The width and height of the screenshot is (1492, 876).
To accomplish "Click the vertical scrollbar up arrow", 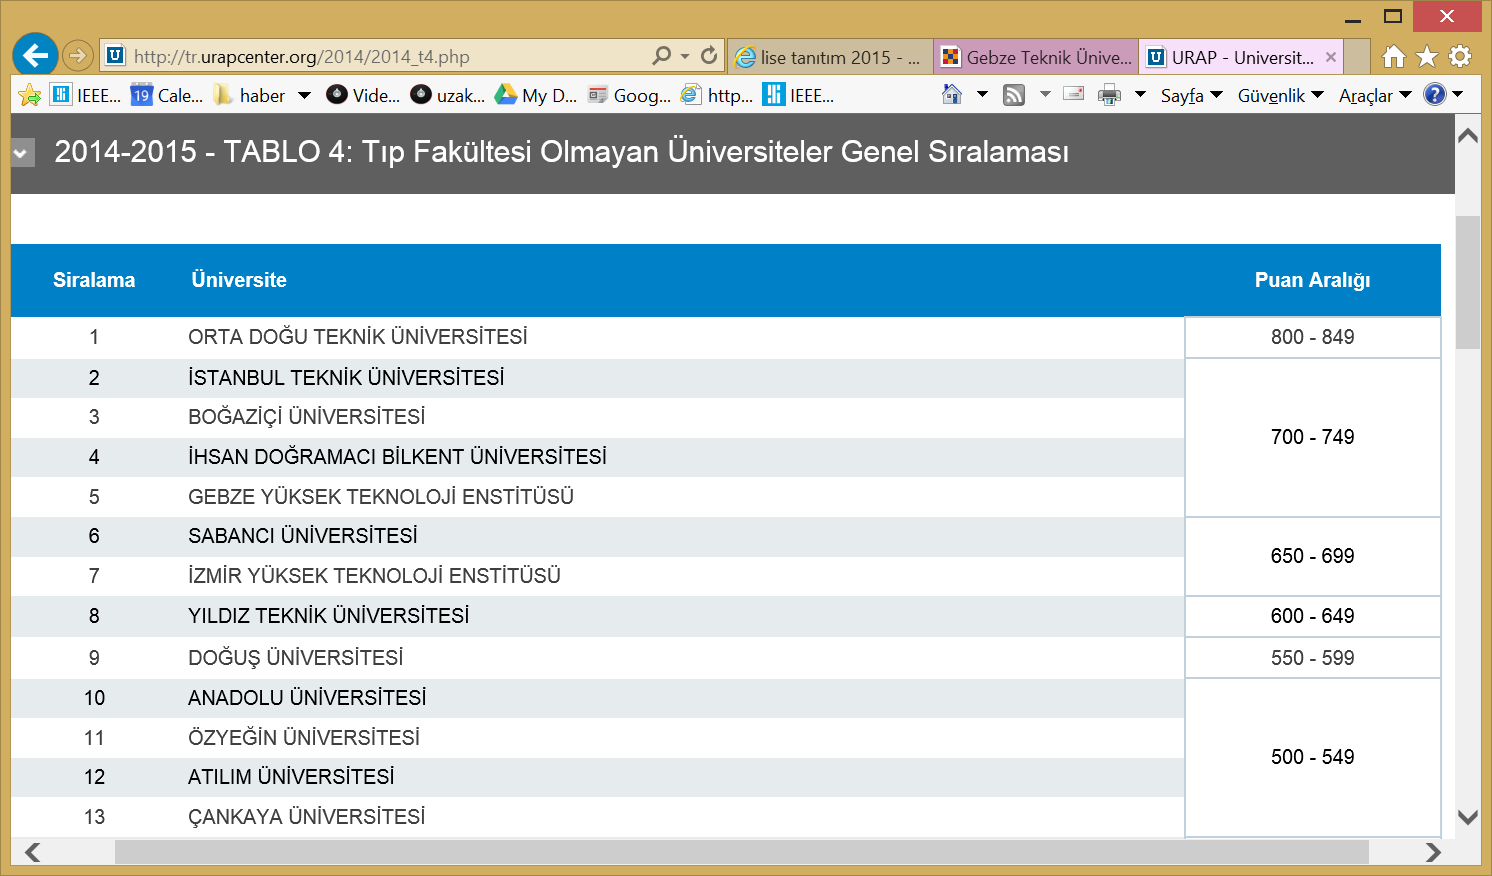I will 1467,135.
